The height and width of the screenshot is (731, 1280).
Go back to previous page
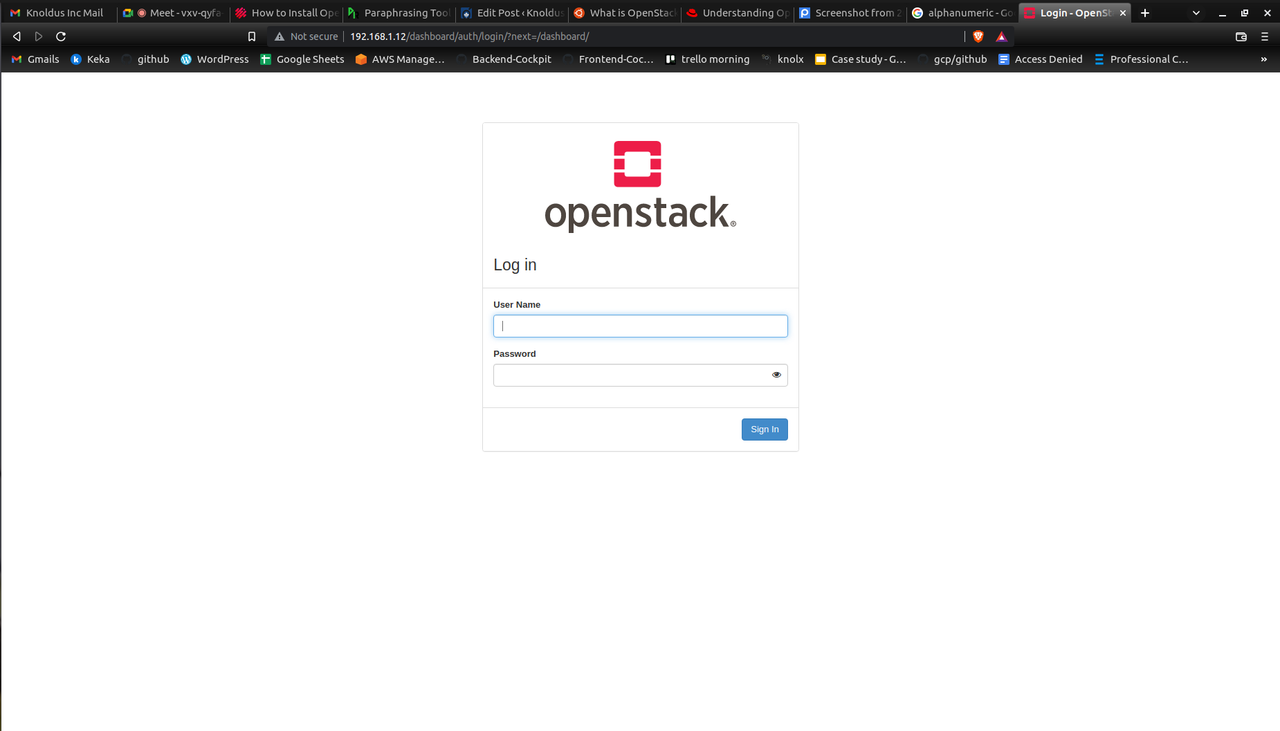coord(16,36)
